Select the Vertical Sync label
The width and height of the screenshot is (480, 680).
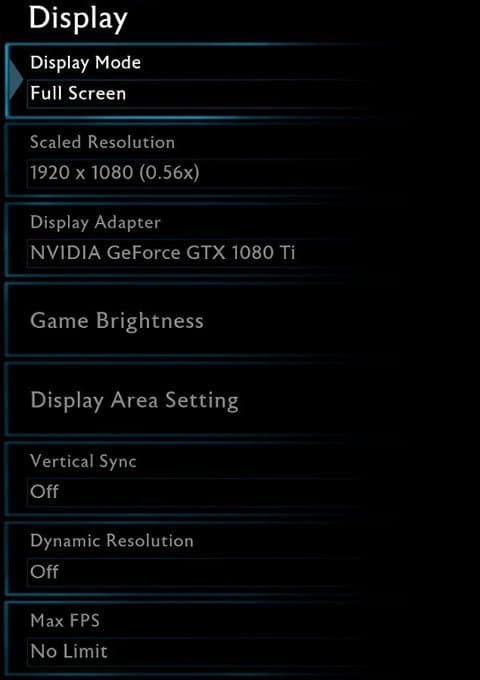83,461
